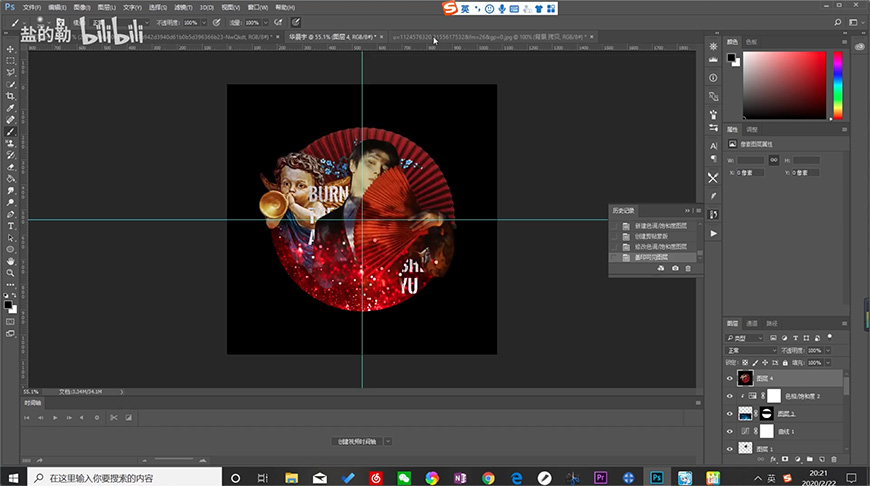Select the Pen tool
The height and width of the screenshot is (486, 870).
point(10,214)
